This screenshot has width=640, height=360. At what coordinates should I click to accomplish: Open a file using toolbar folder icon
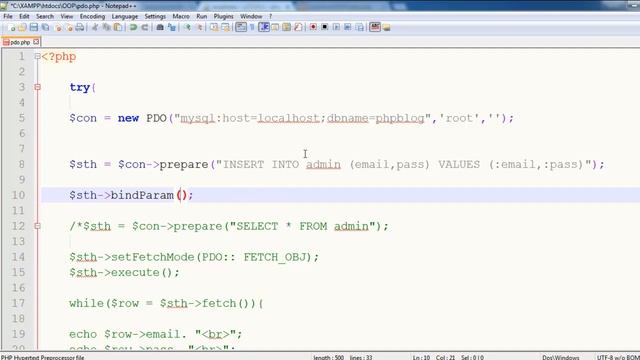[x=22, y=27]
